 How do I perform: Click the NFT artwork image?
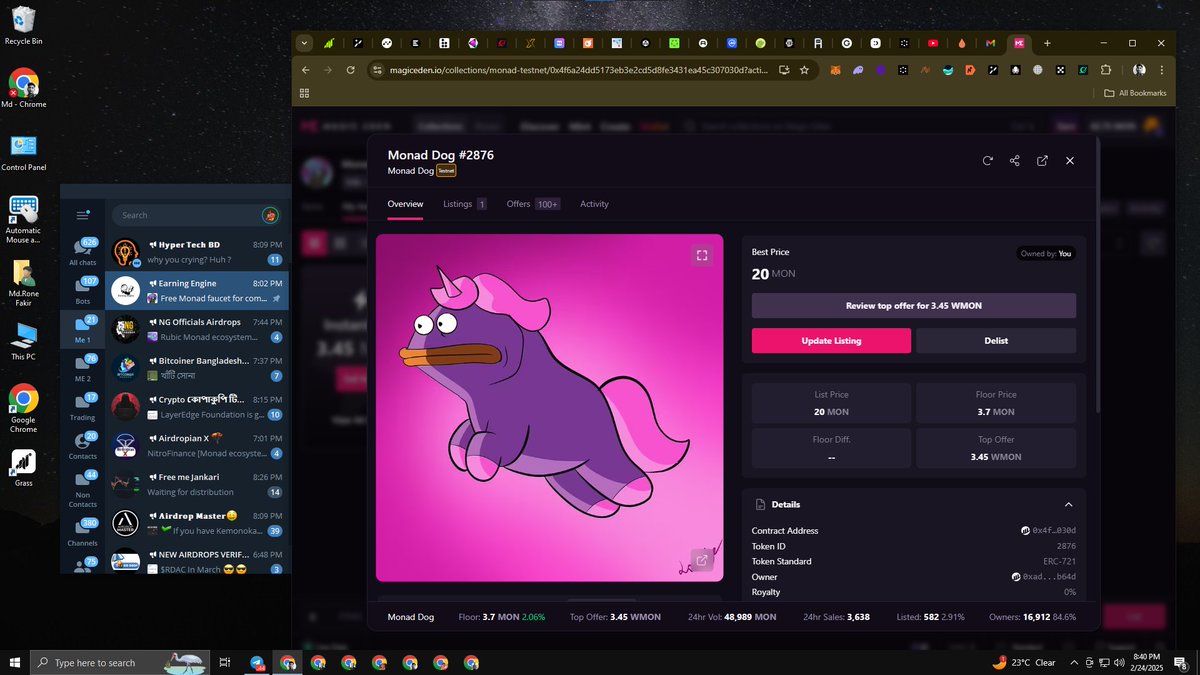click(549, 408)
